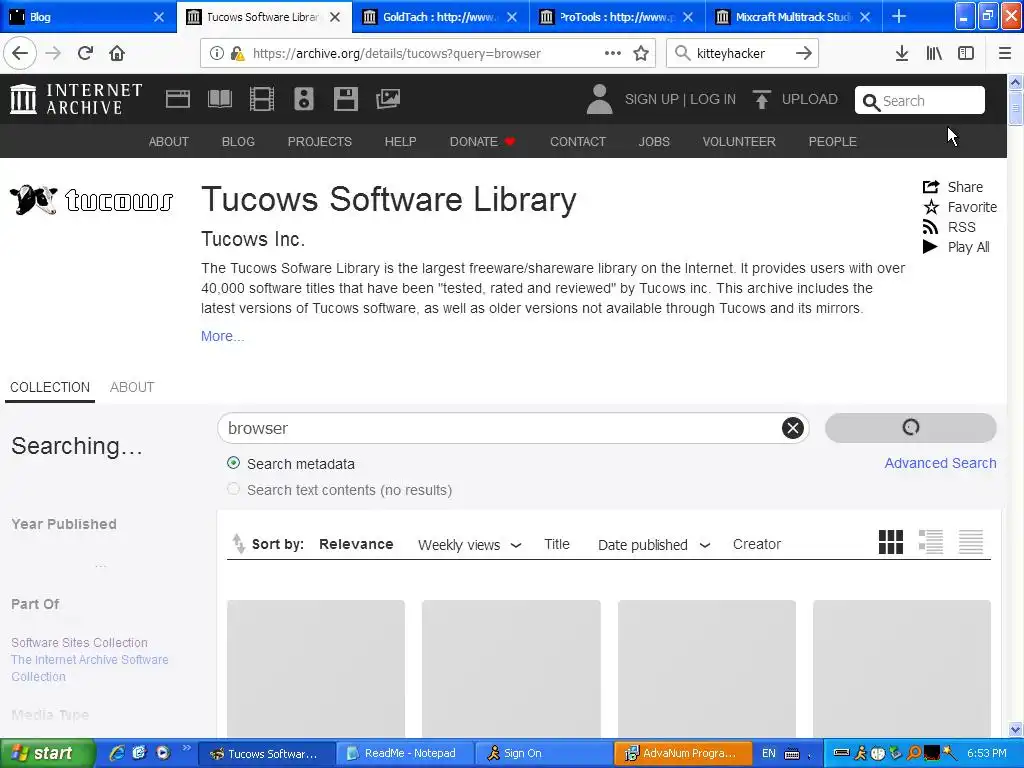Screen dimensions: 1024x768
Task: Click the insecure connection padlock icon
Action: tap(238, 54)
